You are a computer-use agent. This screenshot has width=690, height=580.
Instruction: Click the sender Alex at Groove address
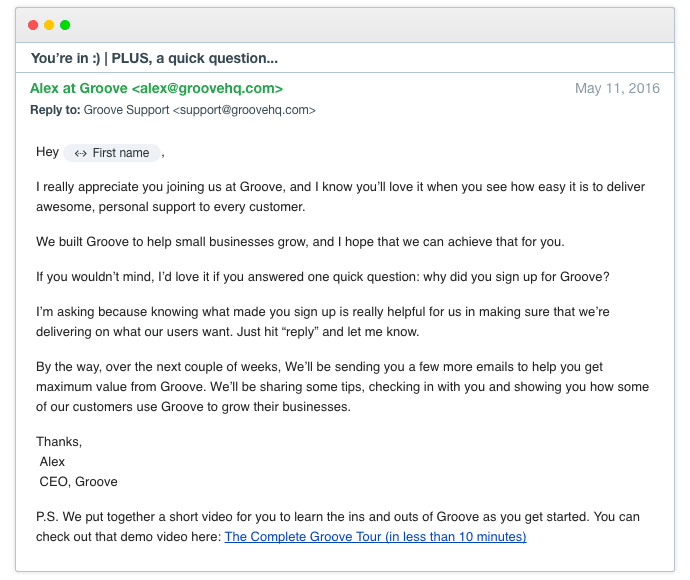coord(156,88)
